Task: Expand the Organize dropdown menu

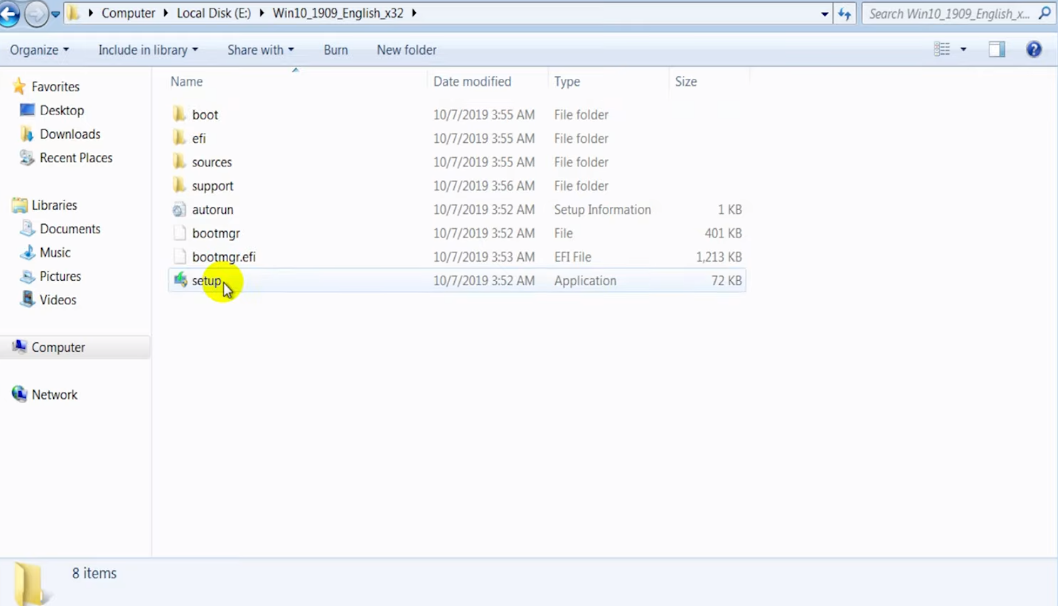Action: click(x=39, y=50)
